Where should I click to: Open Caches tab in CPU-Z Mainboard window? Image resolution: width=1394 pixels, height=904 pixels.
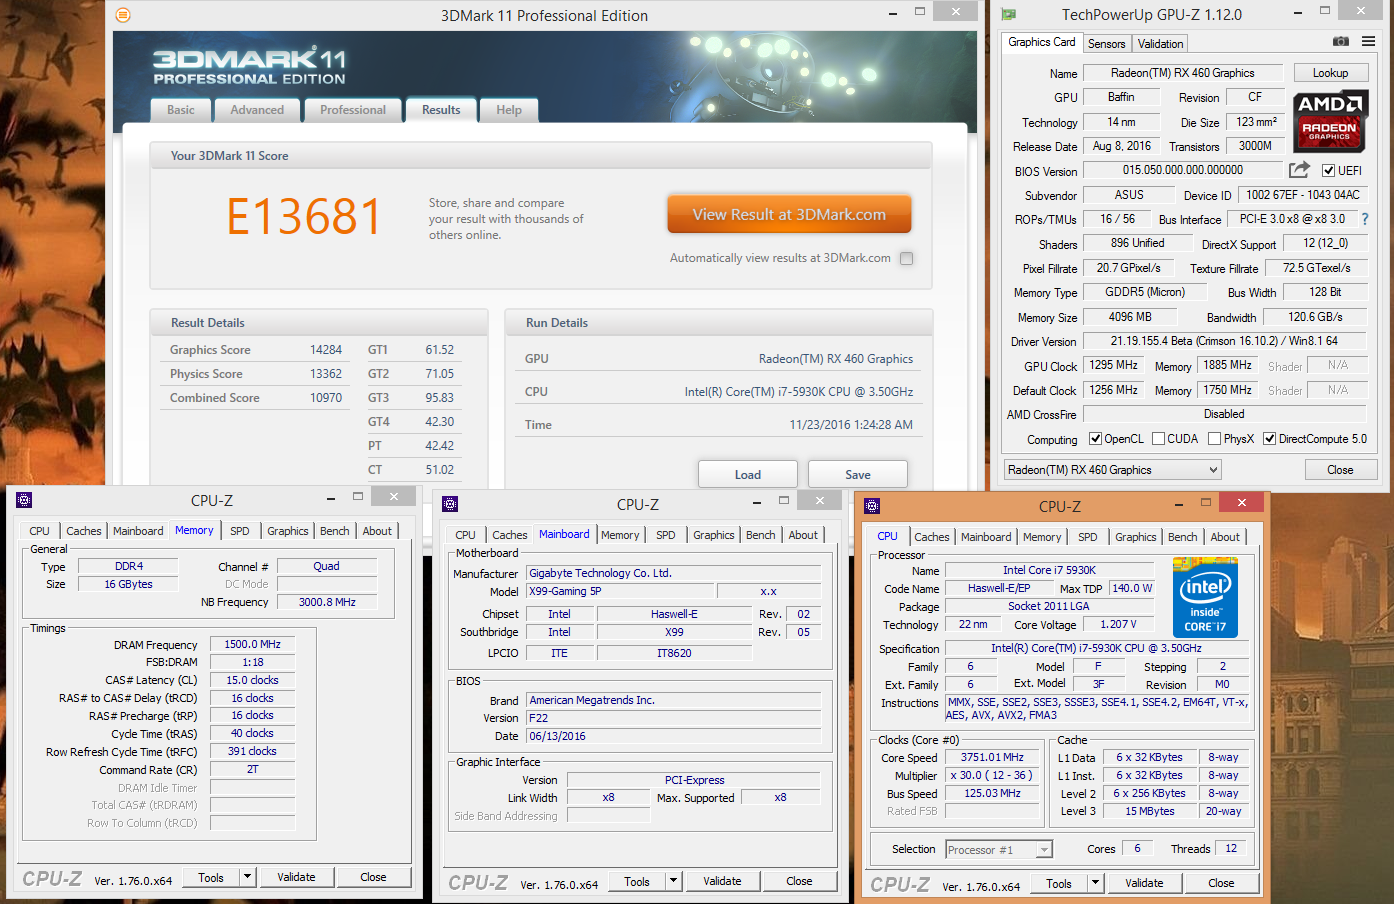click(509, 535)
